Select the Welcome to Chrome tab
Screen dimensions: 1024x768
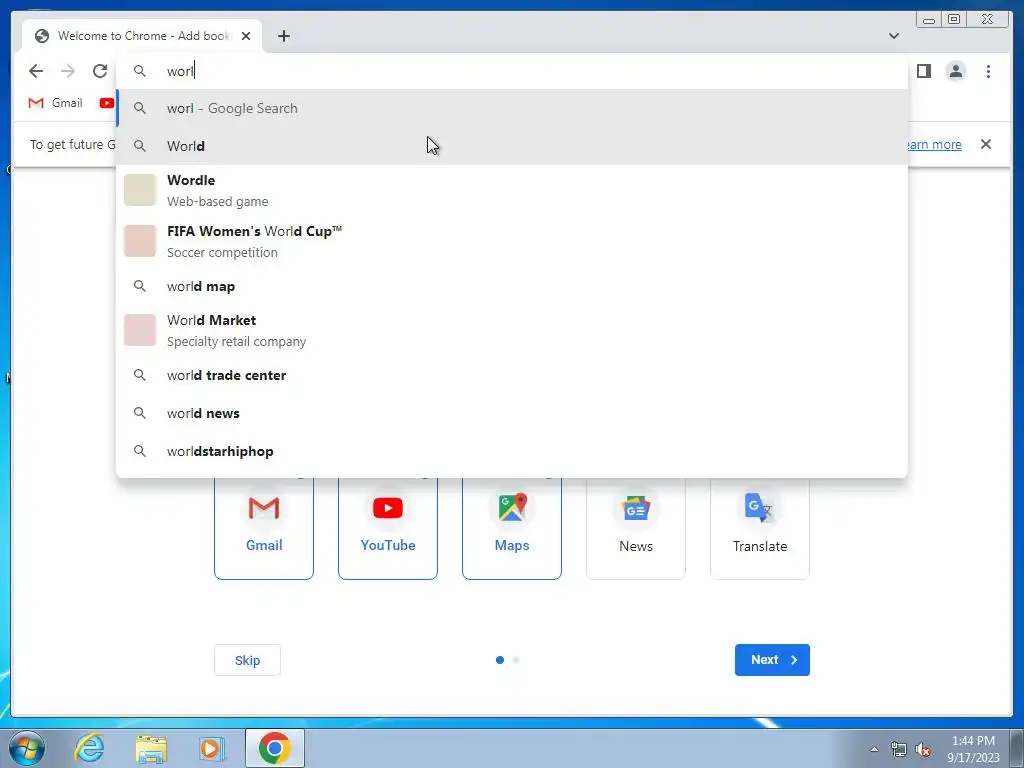(142, 36)
